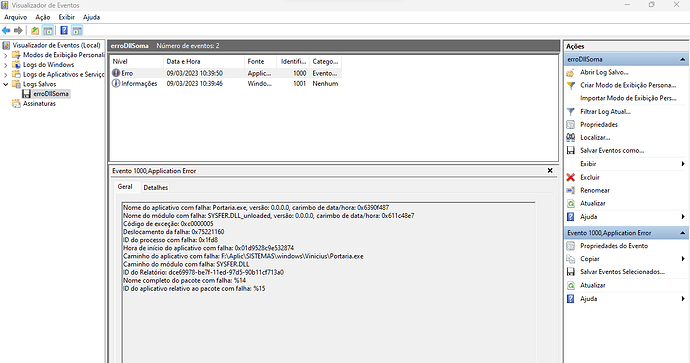Click Propriedades do Evento action
Image resolution: width=690 pixels, height=363 pixels.
tap(614, 246)
